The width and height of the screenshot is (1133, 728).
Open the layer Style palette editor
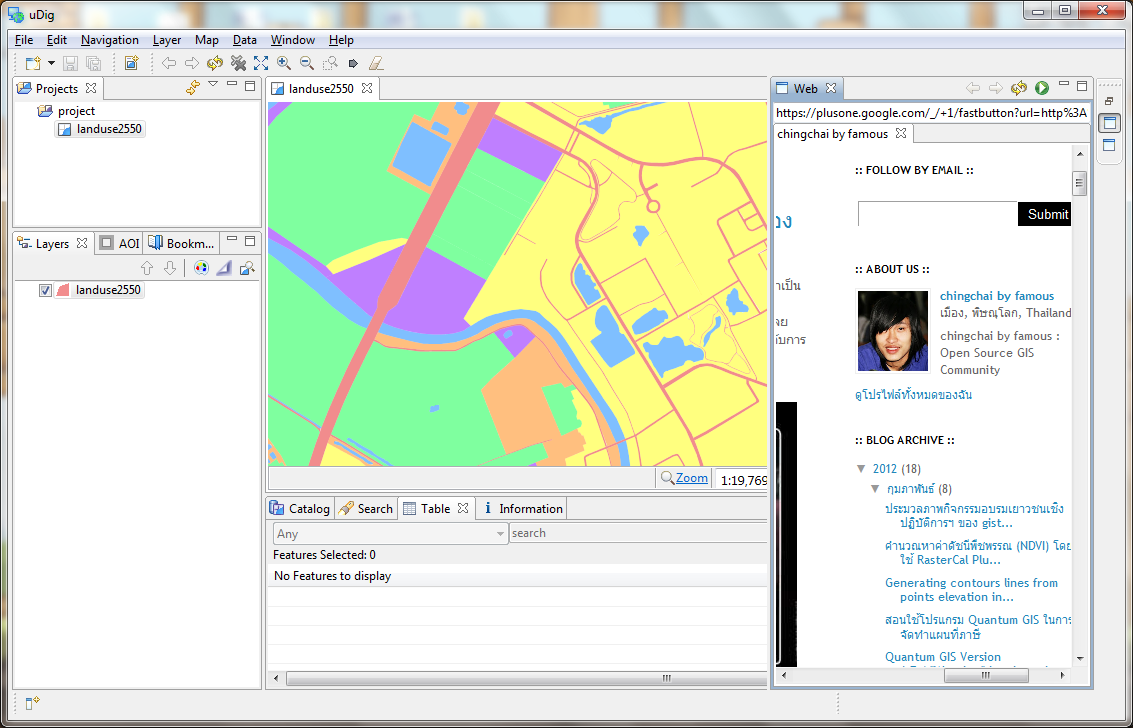(201, 267)
